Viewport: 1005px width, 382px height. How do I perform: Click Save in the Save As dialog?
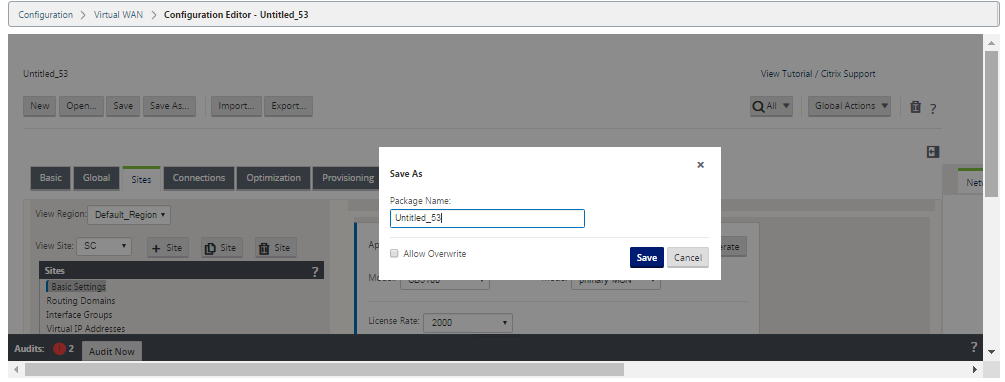647,258
